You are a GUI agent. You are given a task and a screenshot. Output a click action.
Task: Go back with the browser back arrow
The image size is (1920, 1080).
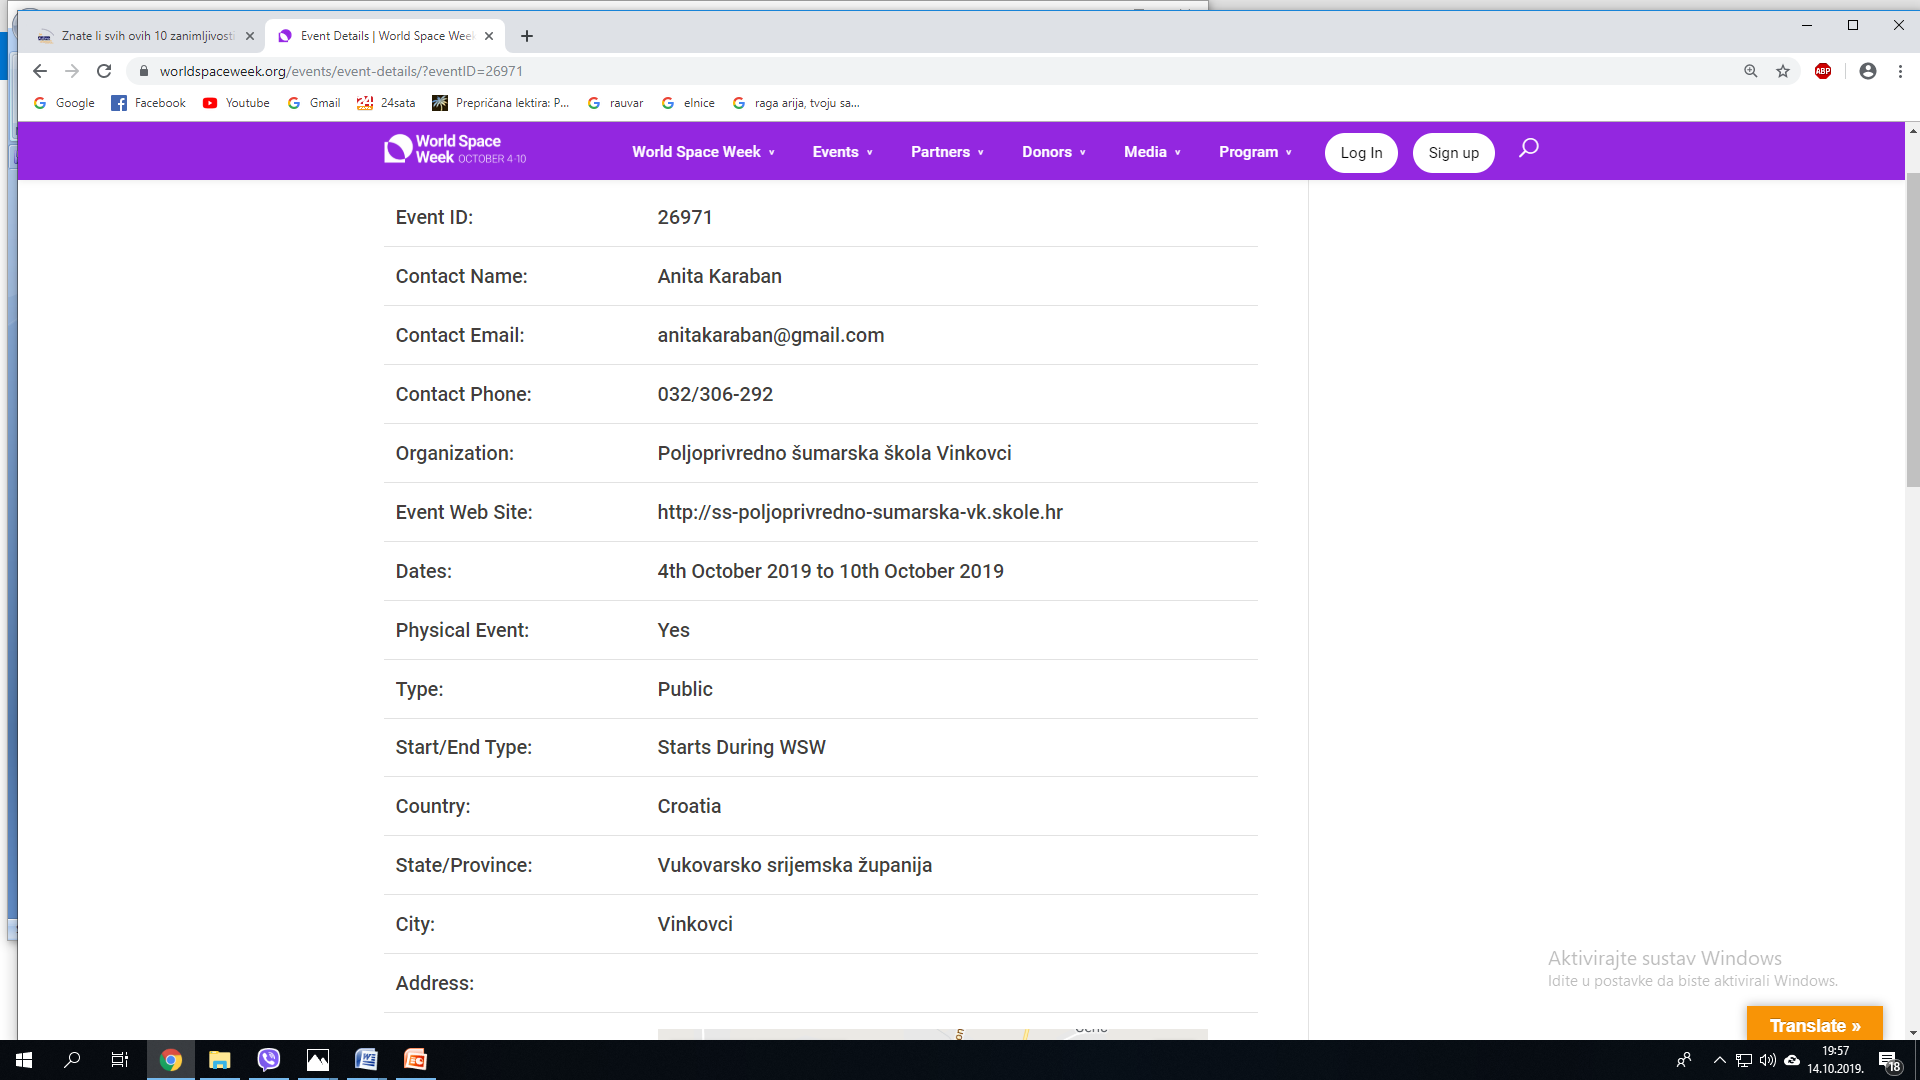click(x=40, y=71)
